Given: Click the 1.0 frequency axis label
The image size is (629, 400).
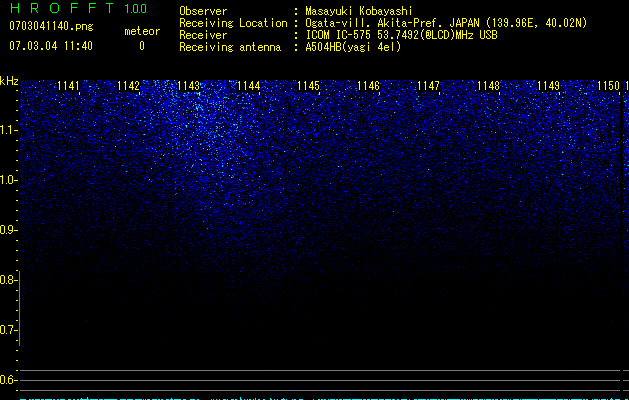Looking at the screenshot, I should [x=8, y=180].
